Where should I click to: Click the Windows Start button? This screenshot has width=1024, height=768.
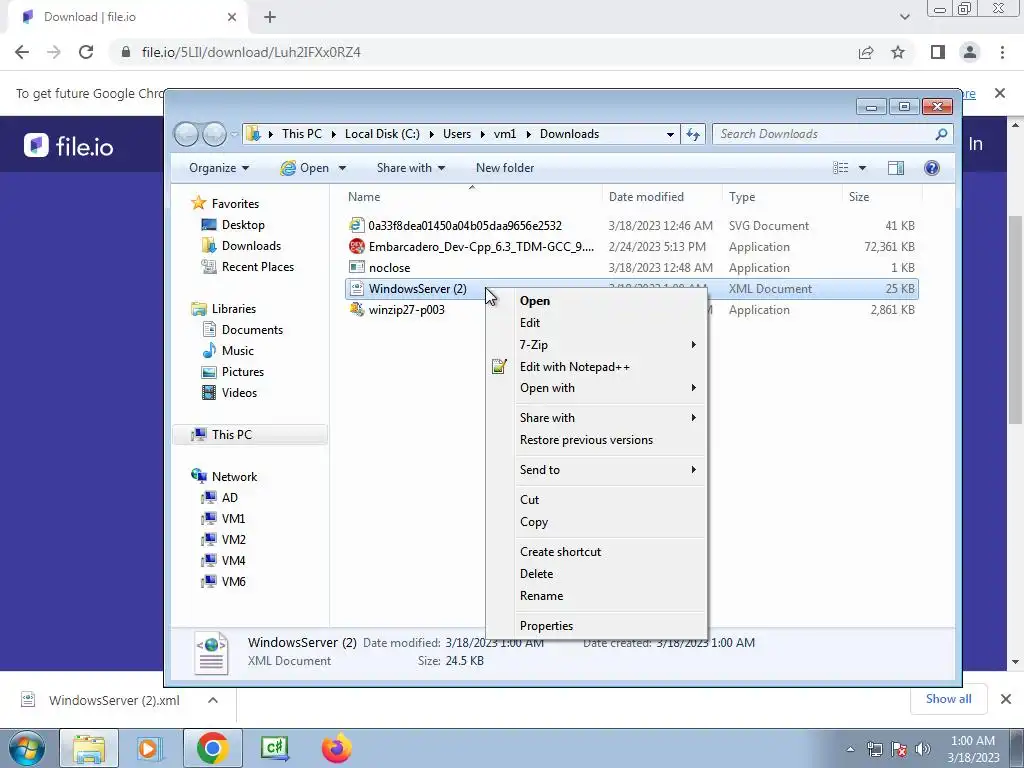coord(26,748)
